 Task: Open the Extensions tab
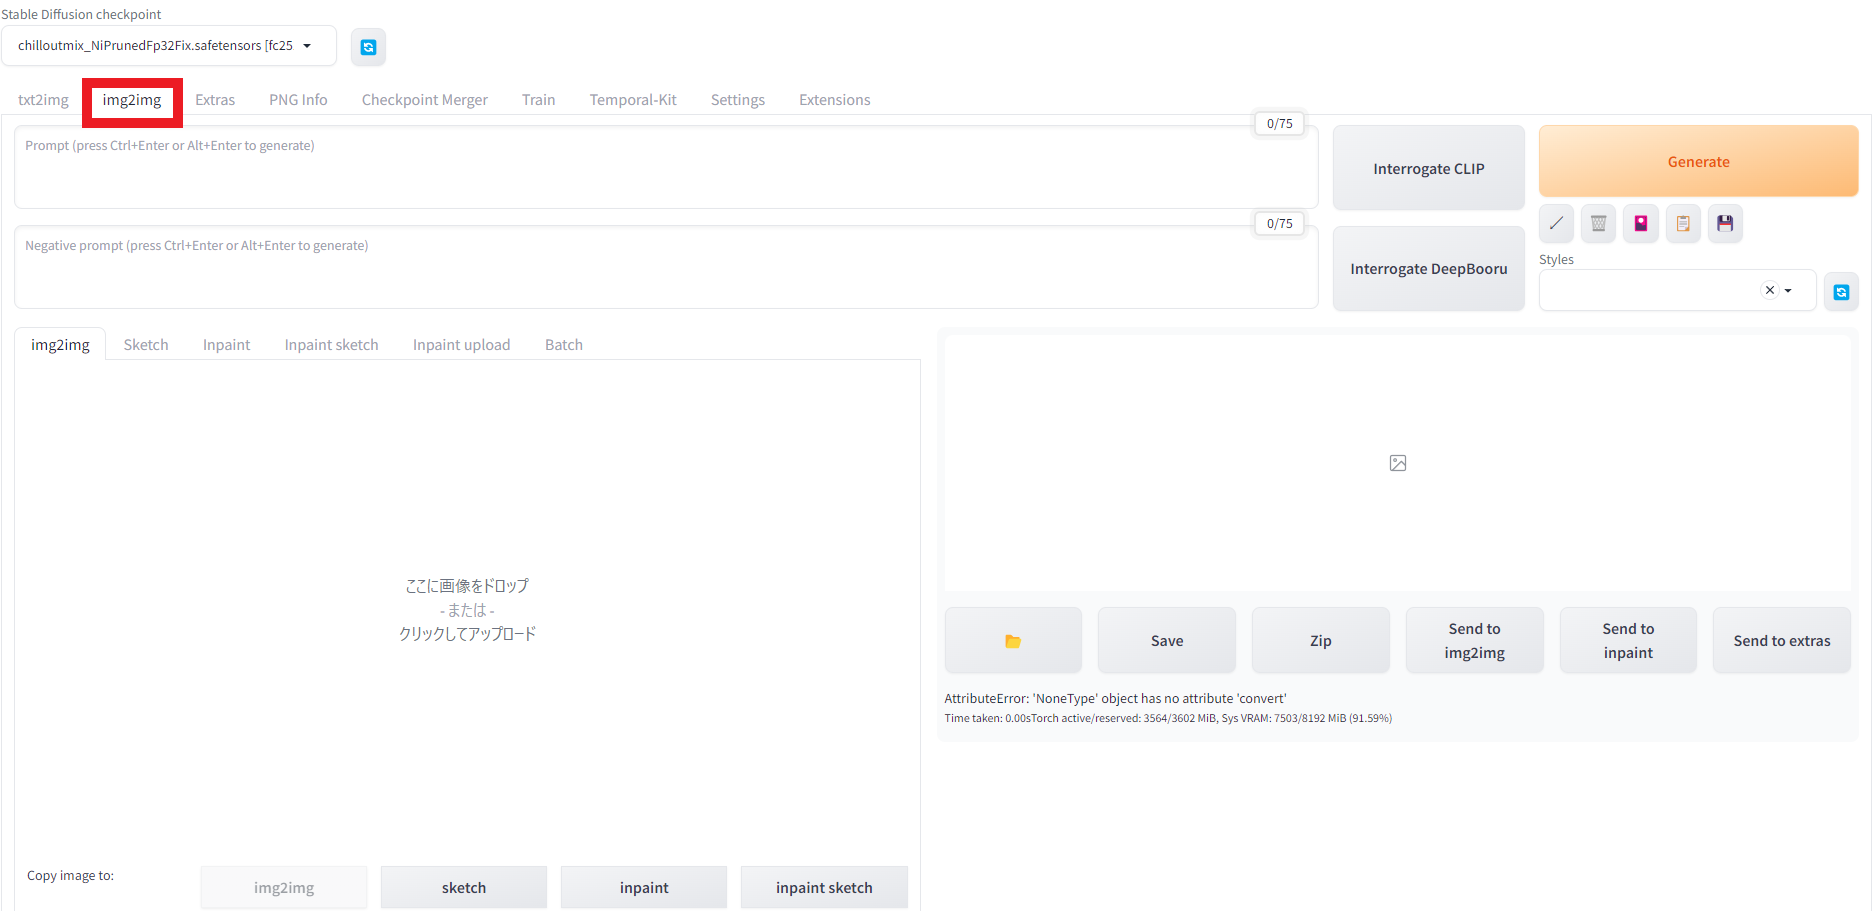click(834, 100)
